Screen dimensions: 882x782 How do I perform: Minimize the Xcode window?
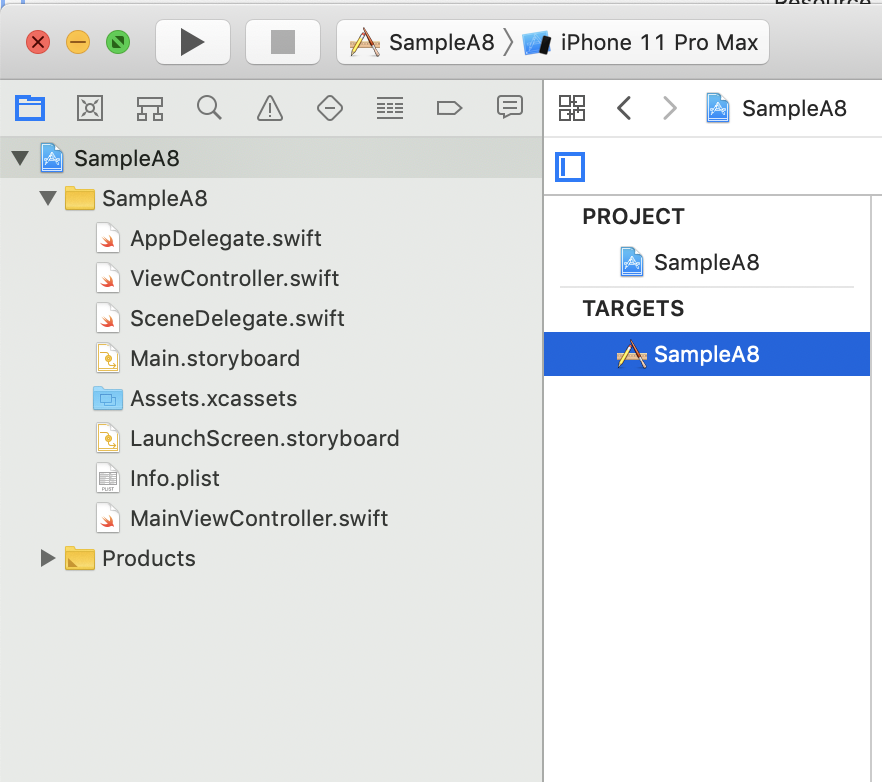78,42
